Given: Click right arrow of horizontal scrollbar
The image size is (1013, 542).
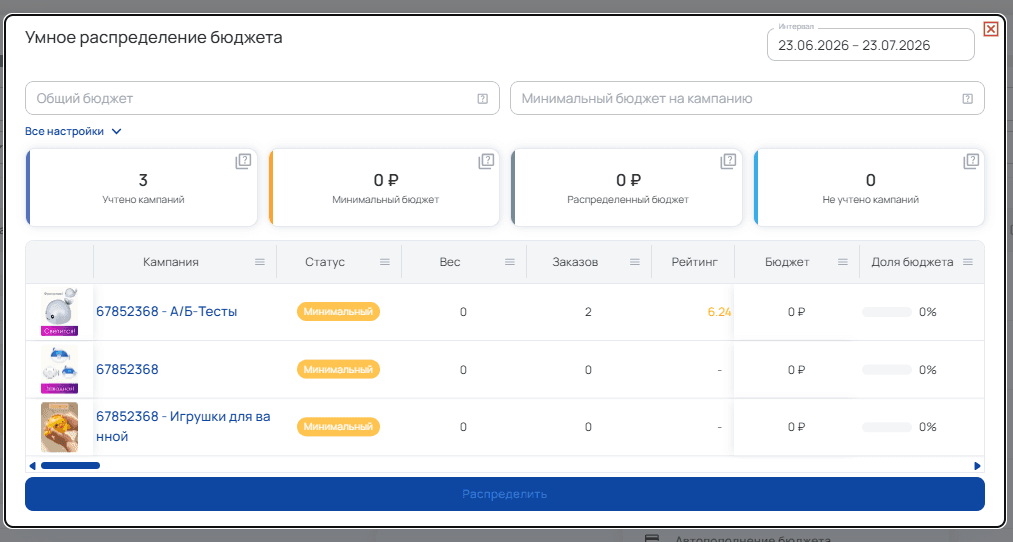Looking at the screenshot, I should pyautogui.click(x=977, y=466).
